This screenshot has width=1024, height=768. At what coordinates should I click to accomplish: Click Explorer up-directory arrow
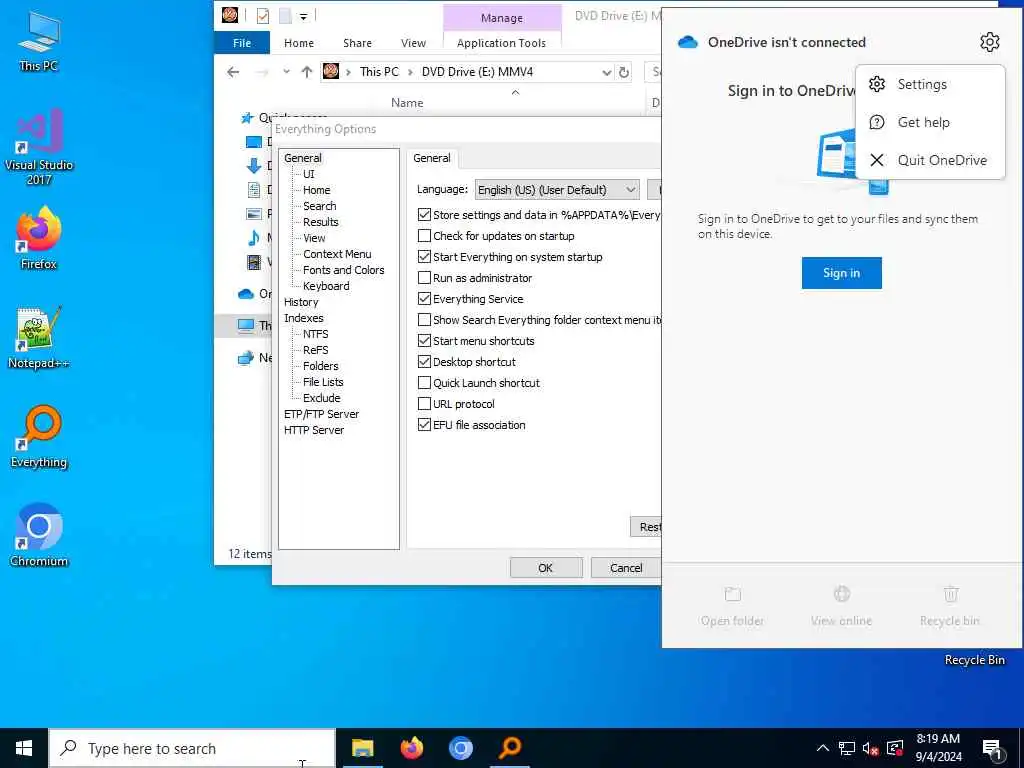(x=306, y=72)
